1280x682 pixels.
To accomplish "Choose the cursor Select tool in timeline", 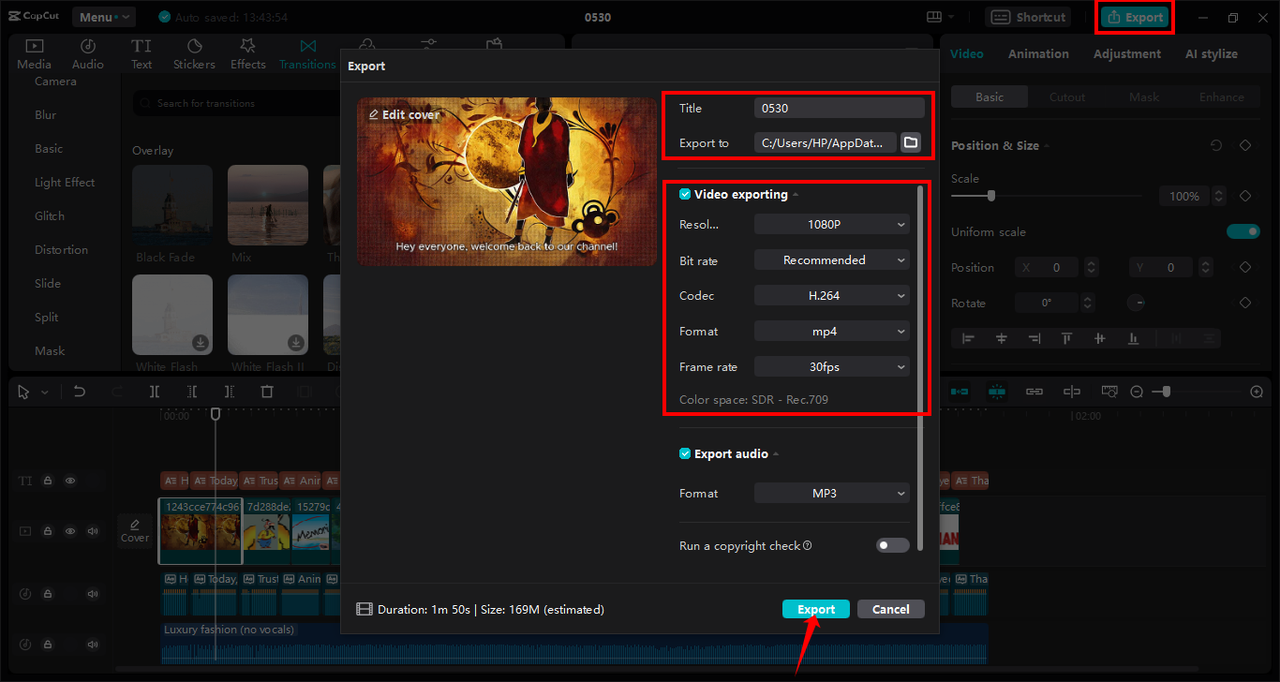I will pyautogui.click(x=25, y=392).
